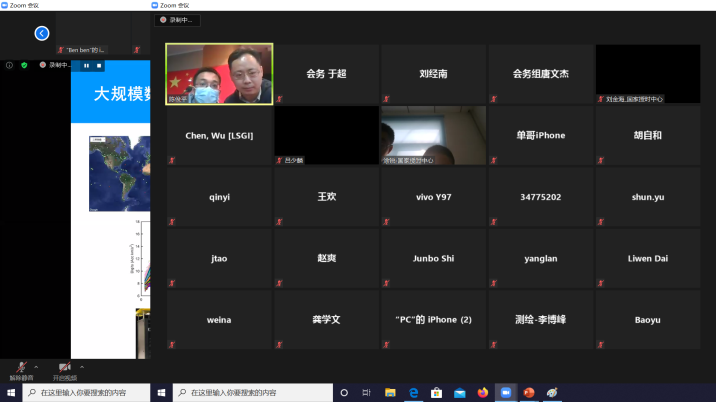Image resolution: width=716 pixels, height=402 pixels.
Task: Expand video options arrow beside camera
Action: tap(81, 366)
